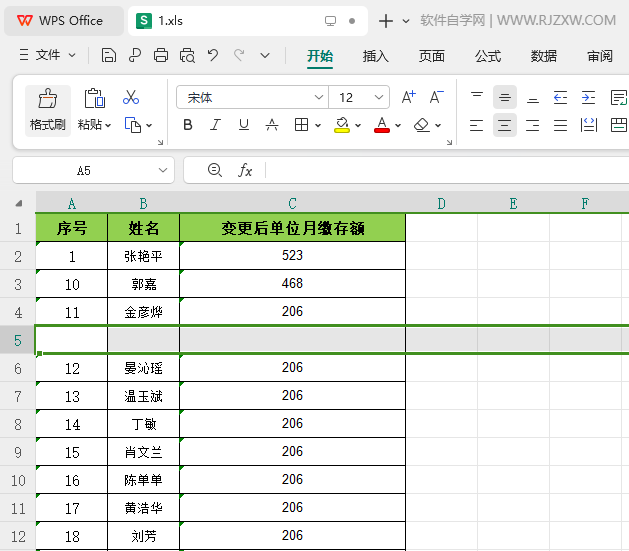
Task: Click the column width adjust icon
Action: click(x=588, y=125)
